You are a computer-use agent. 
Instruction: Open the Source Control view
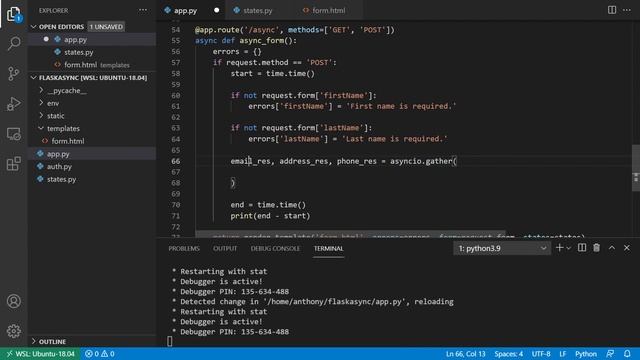click(x=14, y=73)
